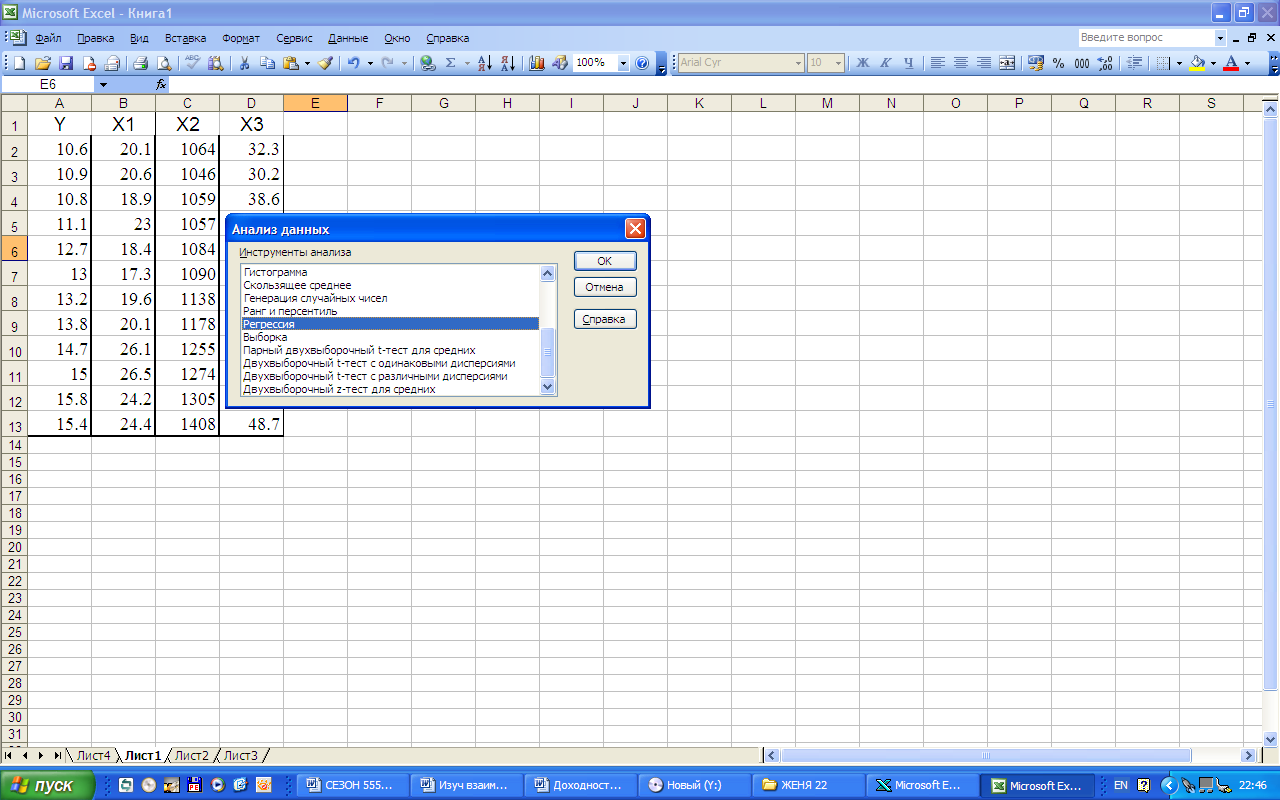Screen dimensions: 1280x800
Task: Undo the last action
Action: click(354, 63)
